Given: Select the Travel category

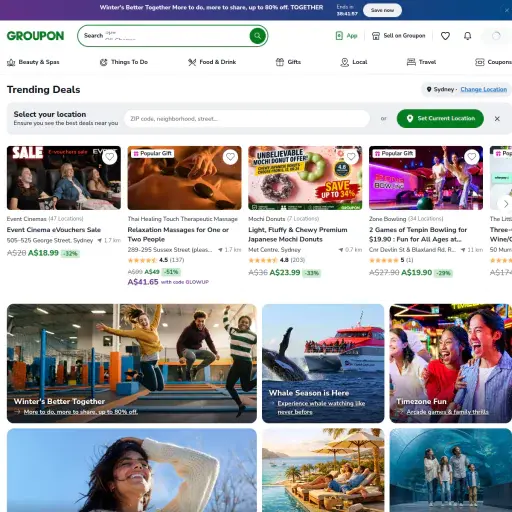Looking at the screenshot, I should pos(421,62).
